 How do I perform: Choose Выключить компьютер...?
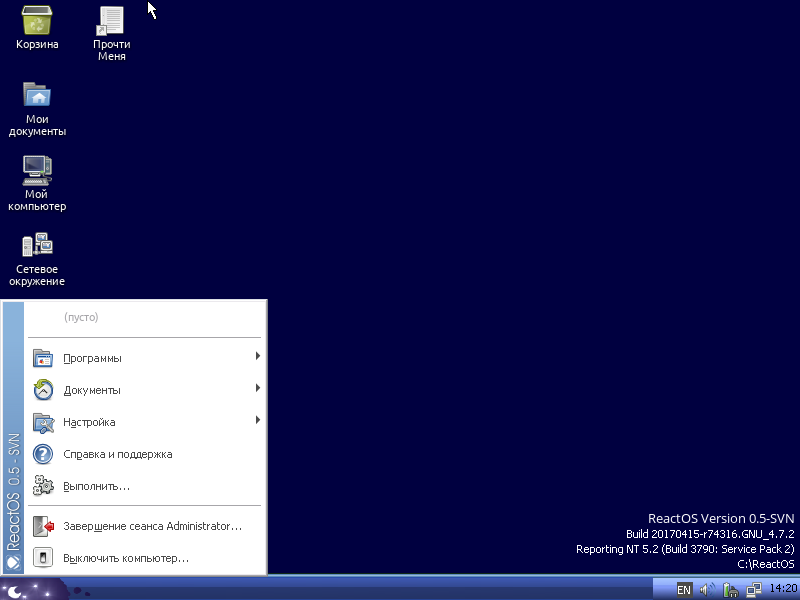tap(145, 558)
